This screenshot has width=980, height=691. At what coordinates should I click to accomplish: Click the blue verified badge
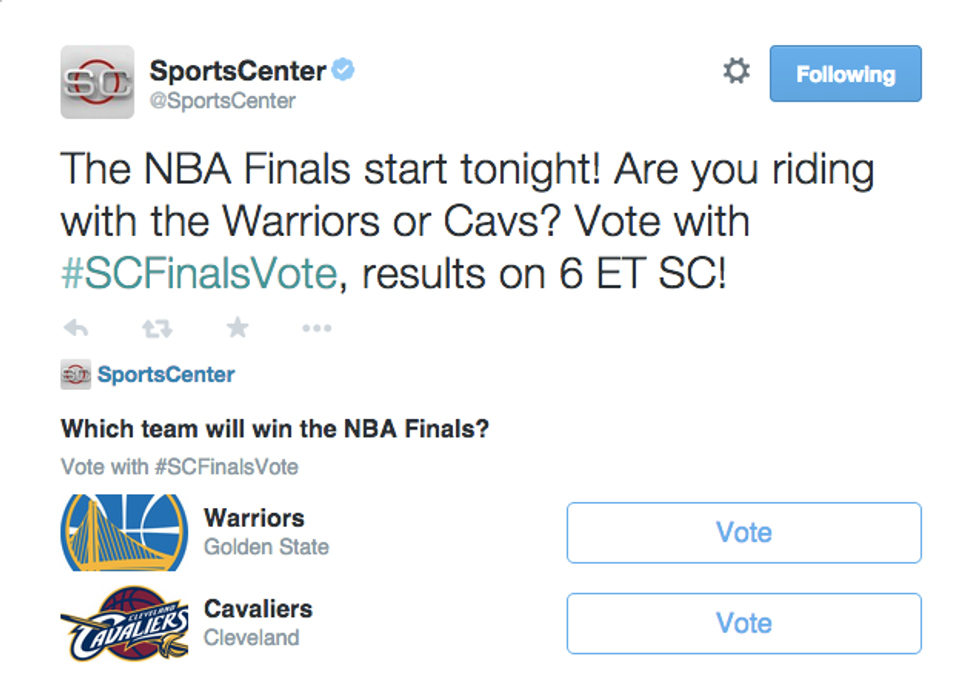click(x=344, y=71)
